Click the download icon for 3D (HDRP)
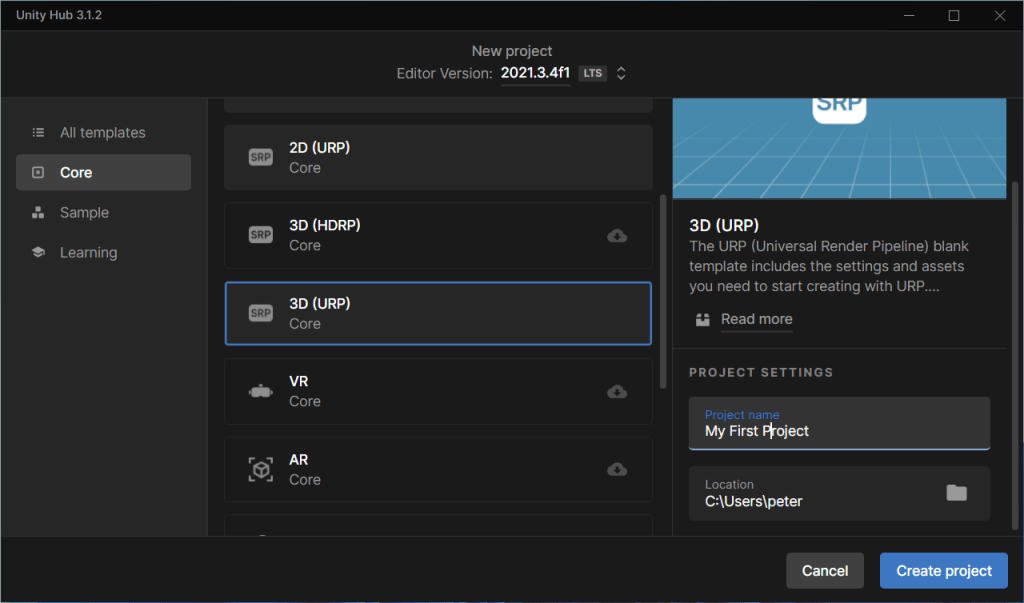 point(617,236)
